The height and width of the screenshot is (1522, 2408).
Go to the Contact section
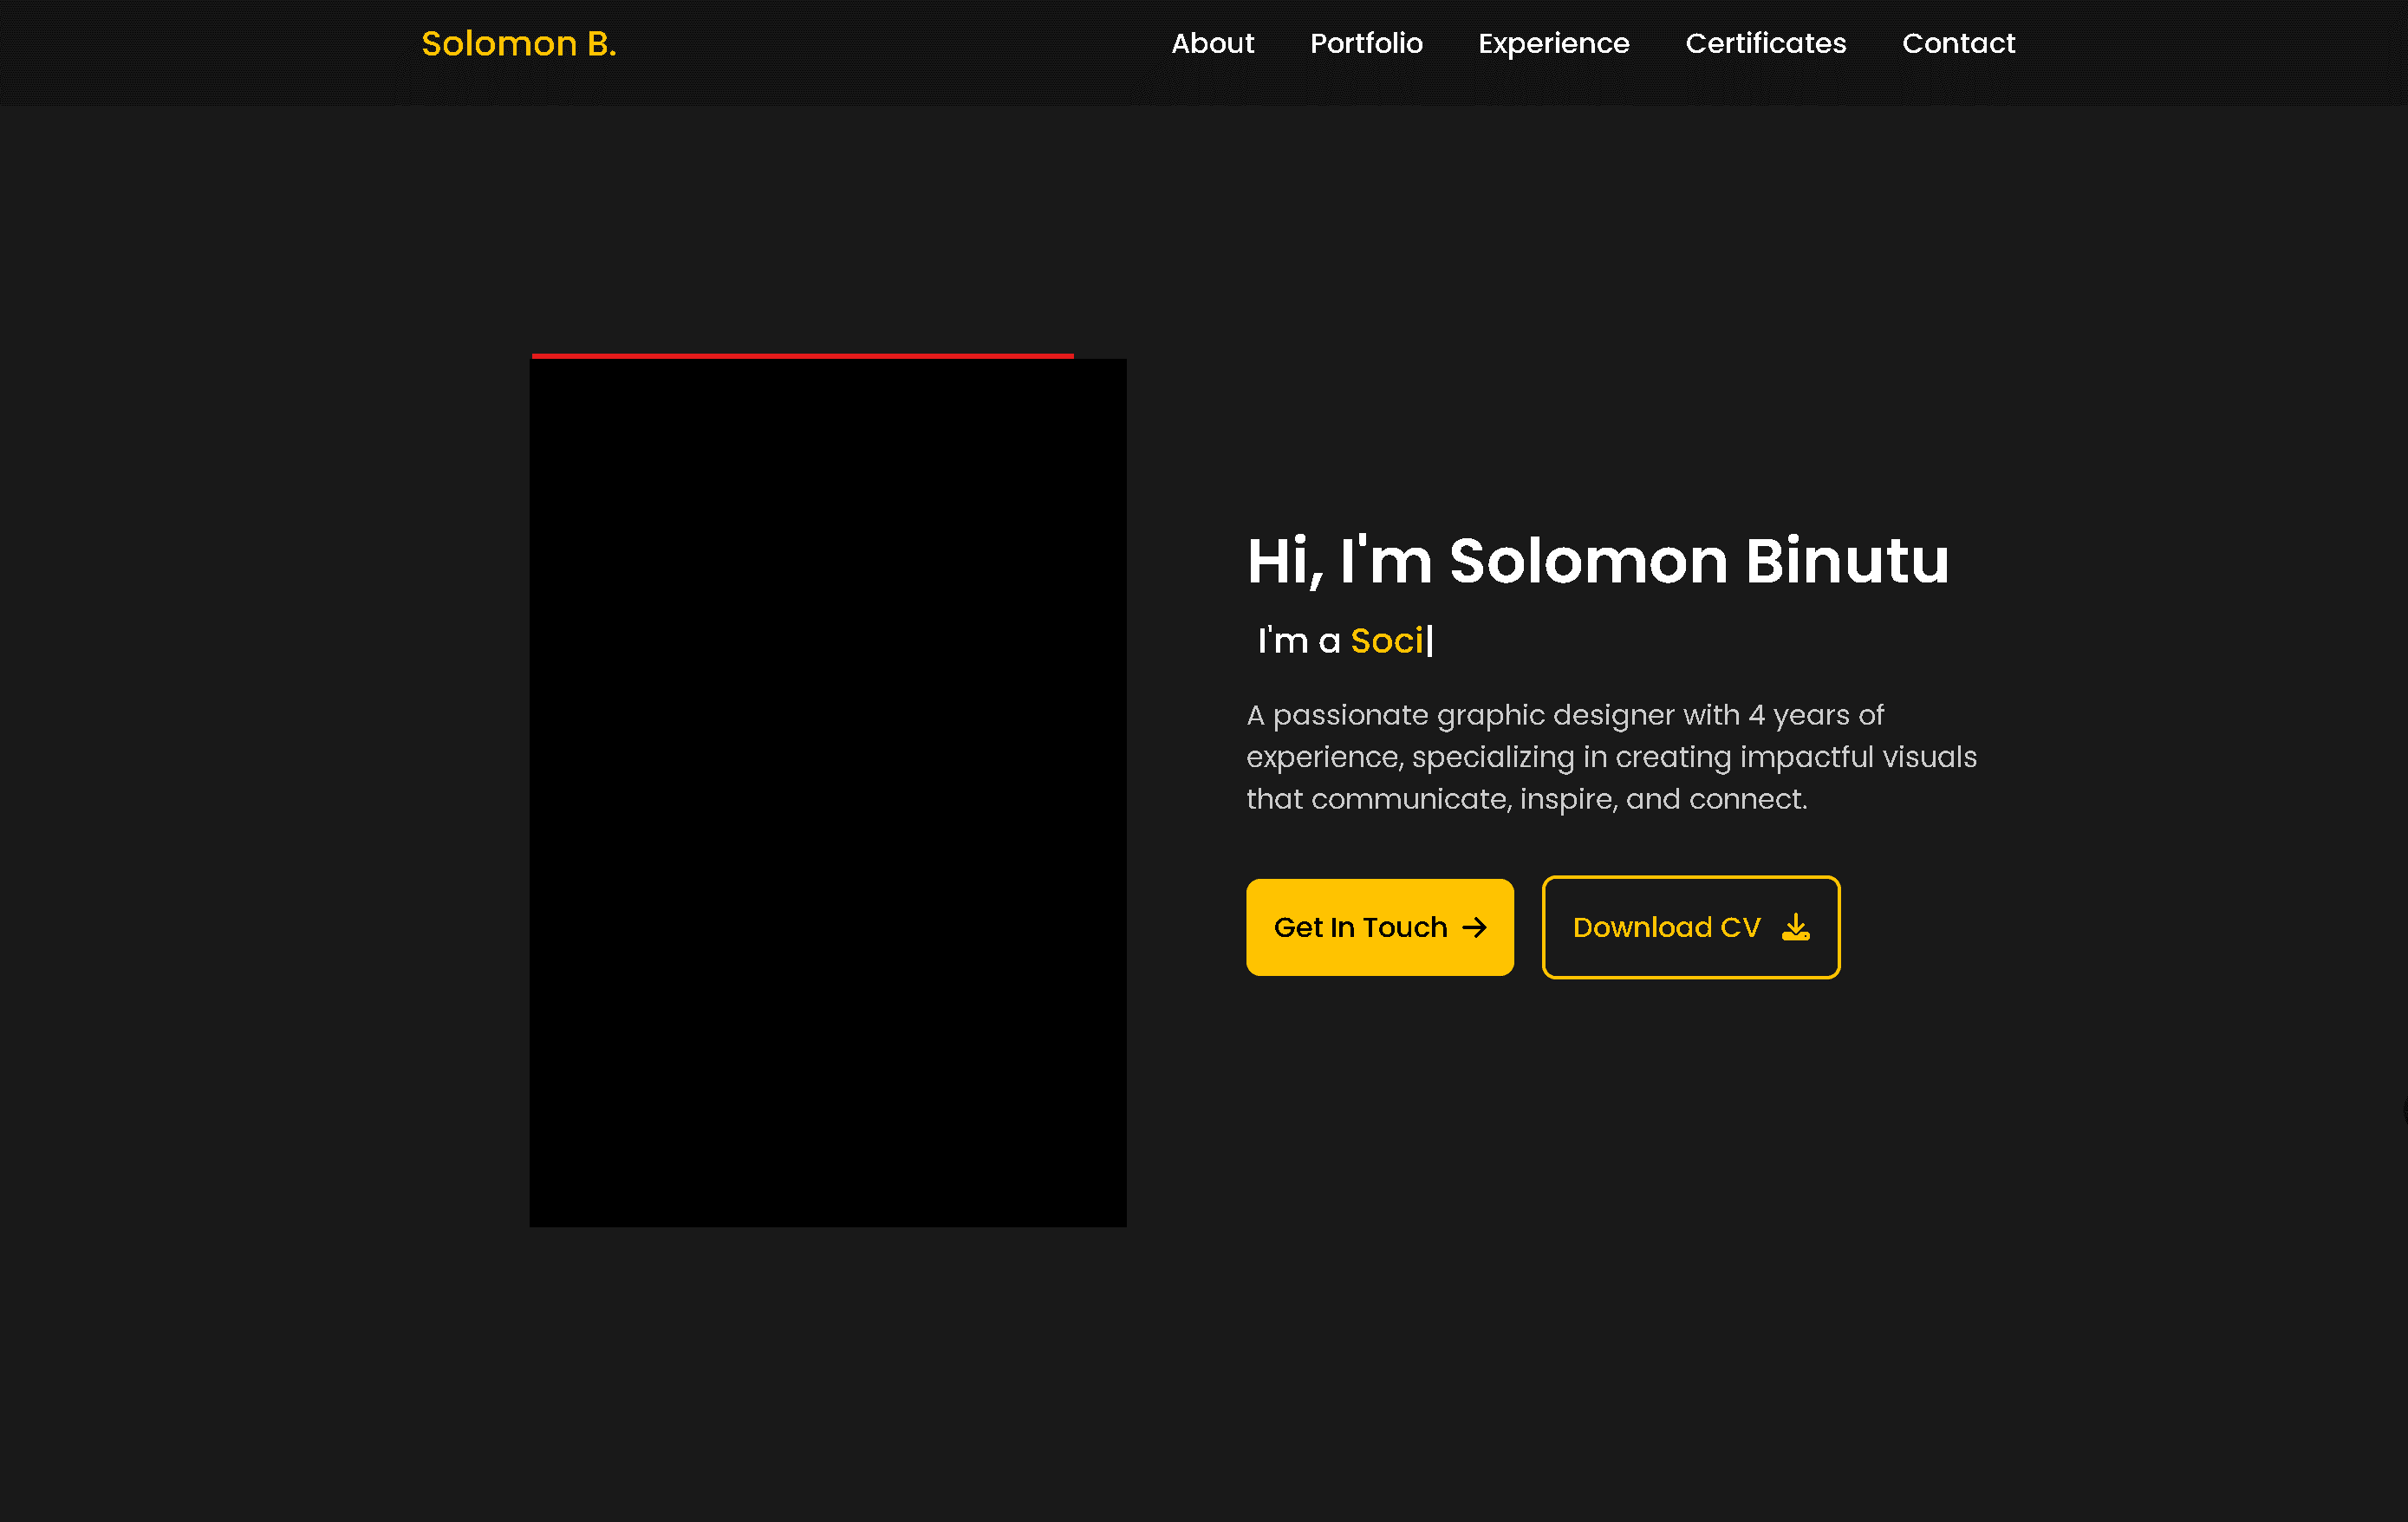pyautogui.click(x=1958, y=44)
